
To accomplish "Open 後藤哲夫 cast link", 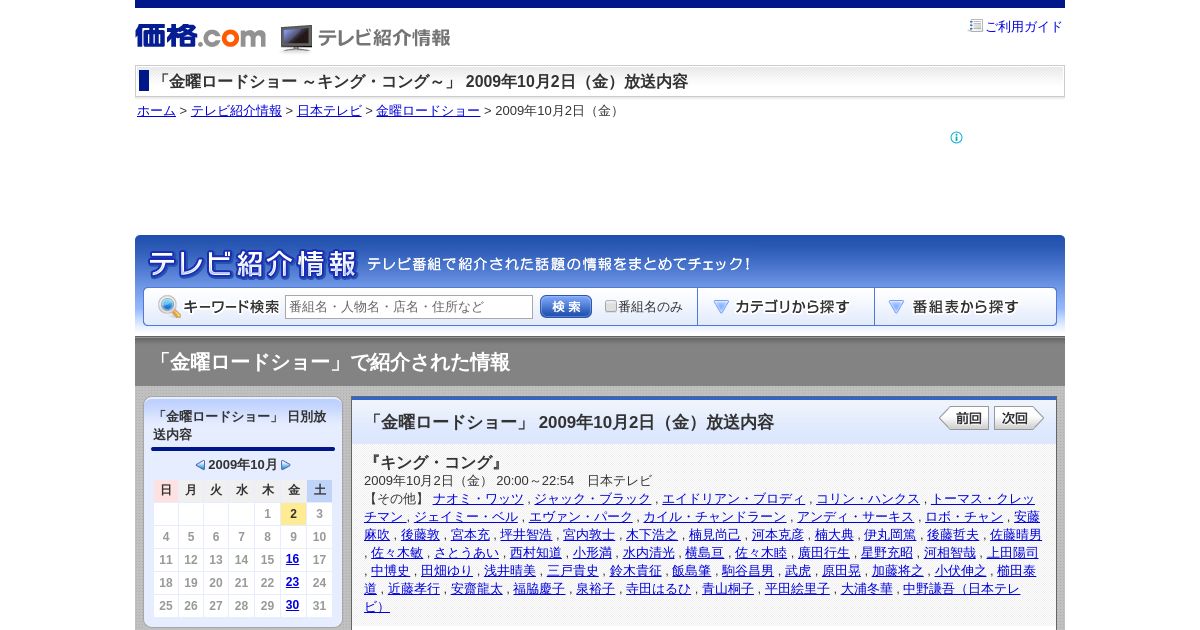I will [x=953, y=535].
